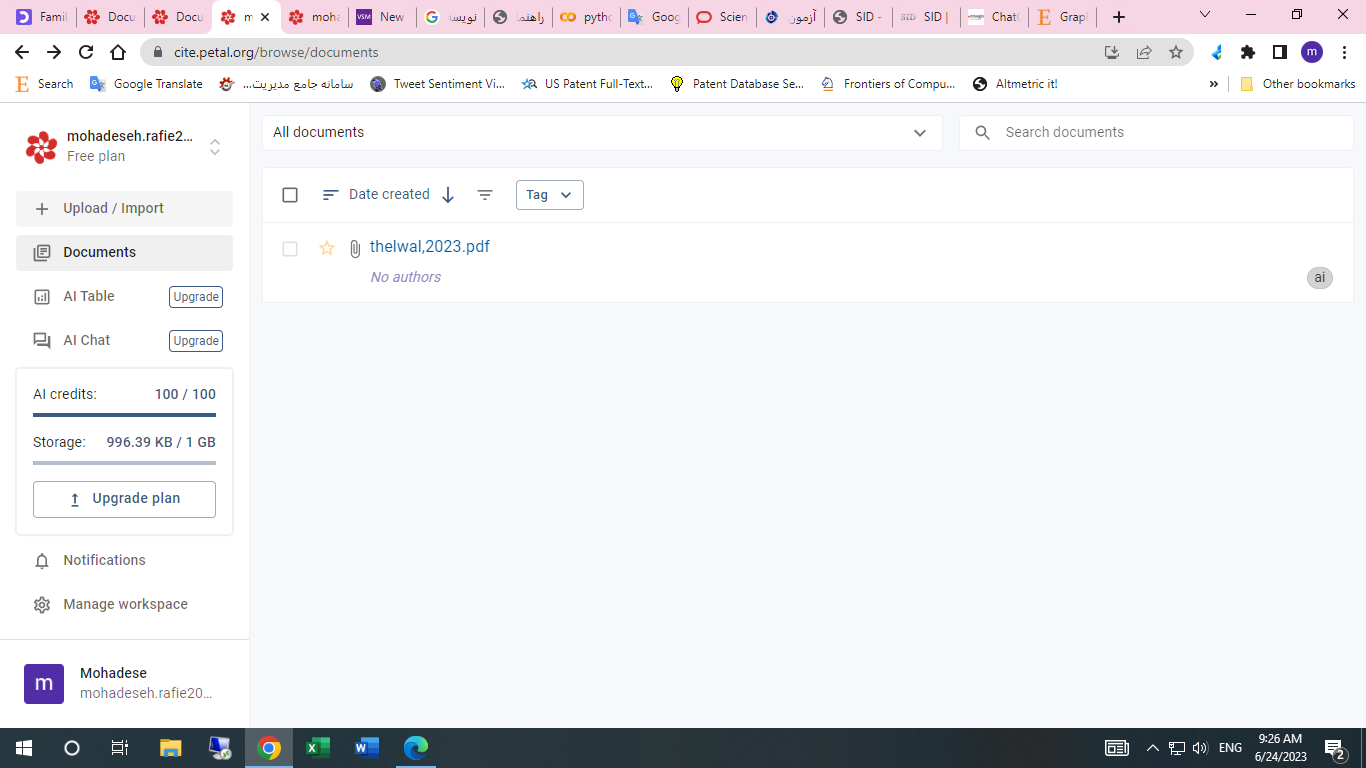Click the address bar URL
This screenshot has width=1366, height=768.
click(x=276, y=52)
